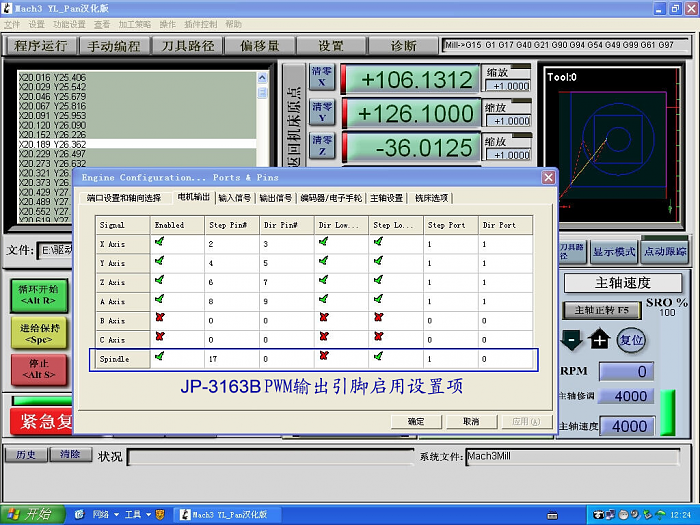Image resolution: width=700 pixels, height=525 pixels.
Task: Toggle X Axis Dir Low active checkmark
Action: (324, 242)
